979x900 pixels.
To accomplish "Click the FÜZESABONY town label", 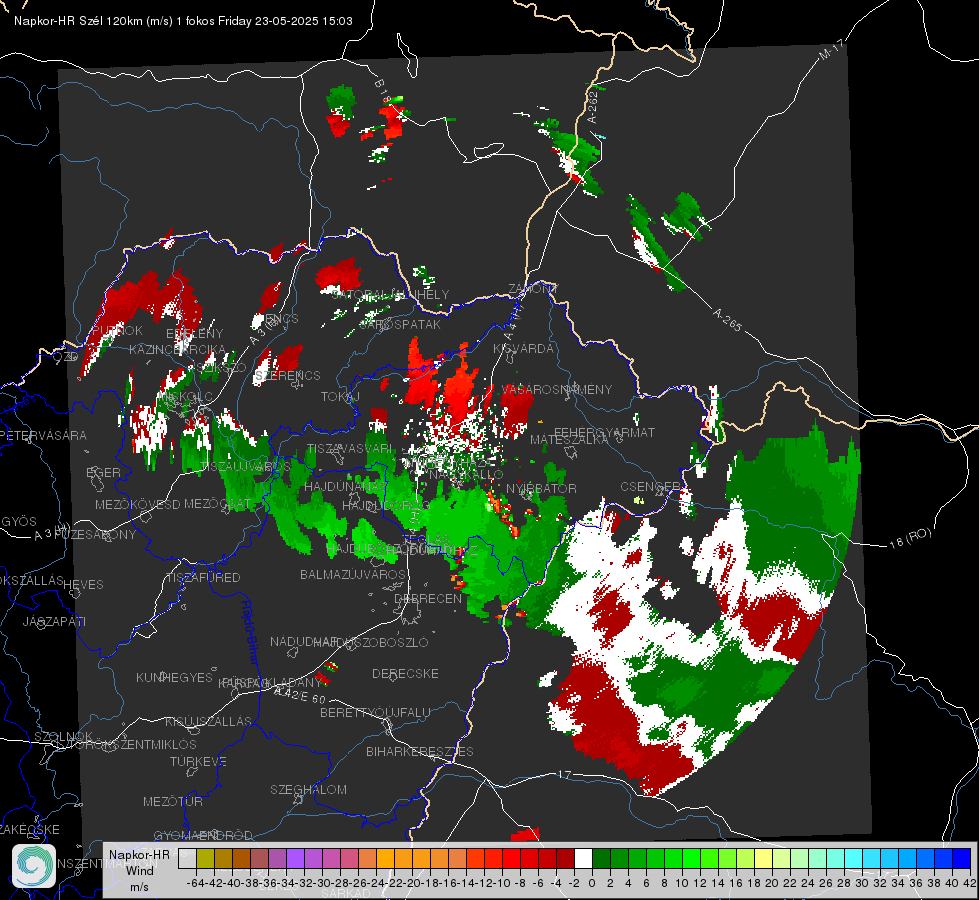I will click(96, 535).
